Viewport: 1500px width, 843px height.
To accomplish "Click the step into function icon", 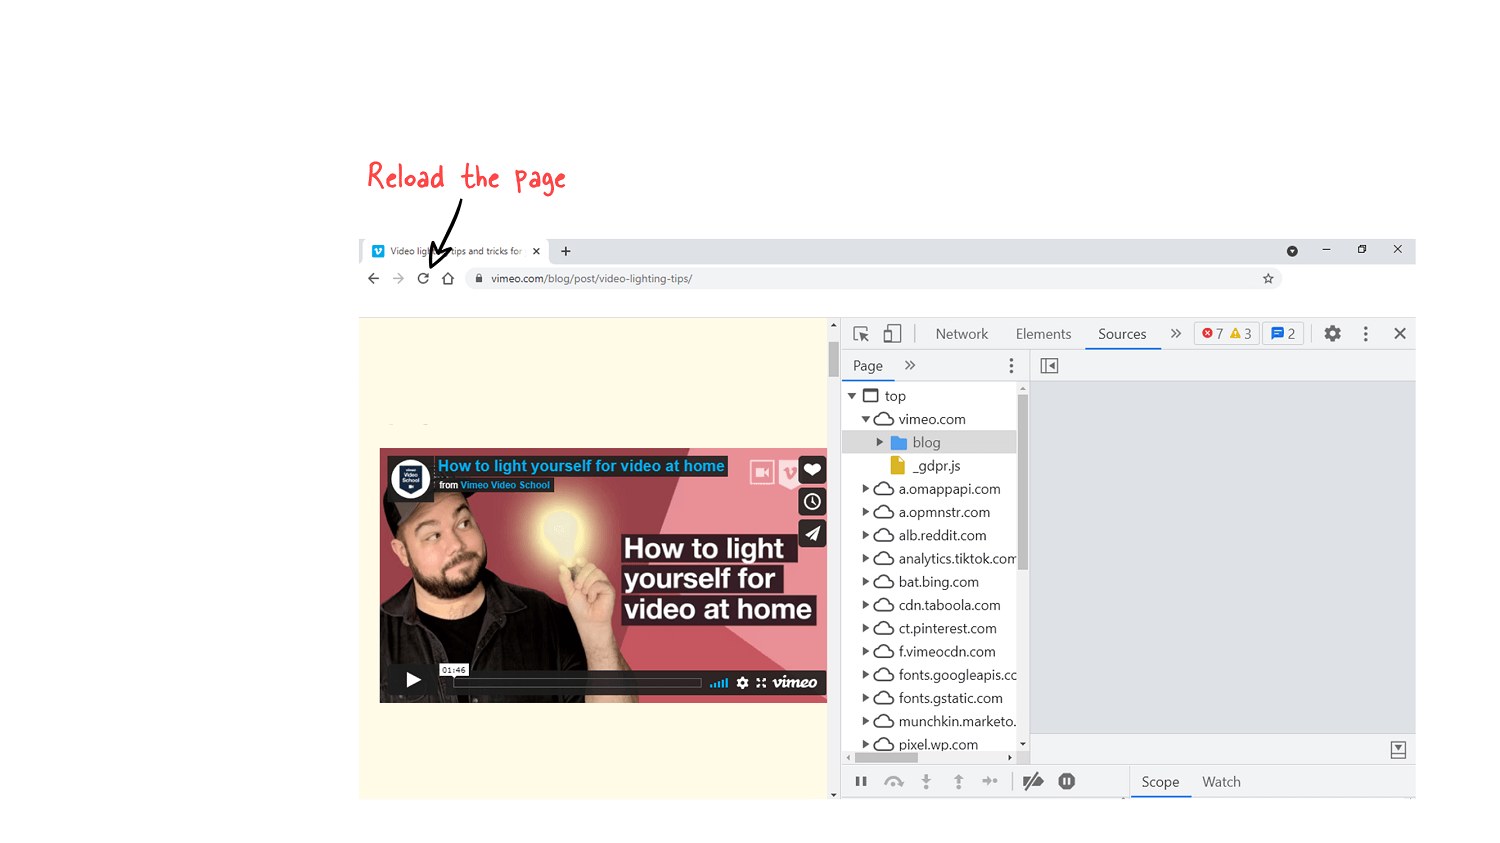I will [926, 782].
